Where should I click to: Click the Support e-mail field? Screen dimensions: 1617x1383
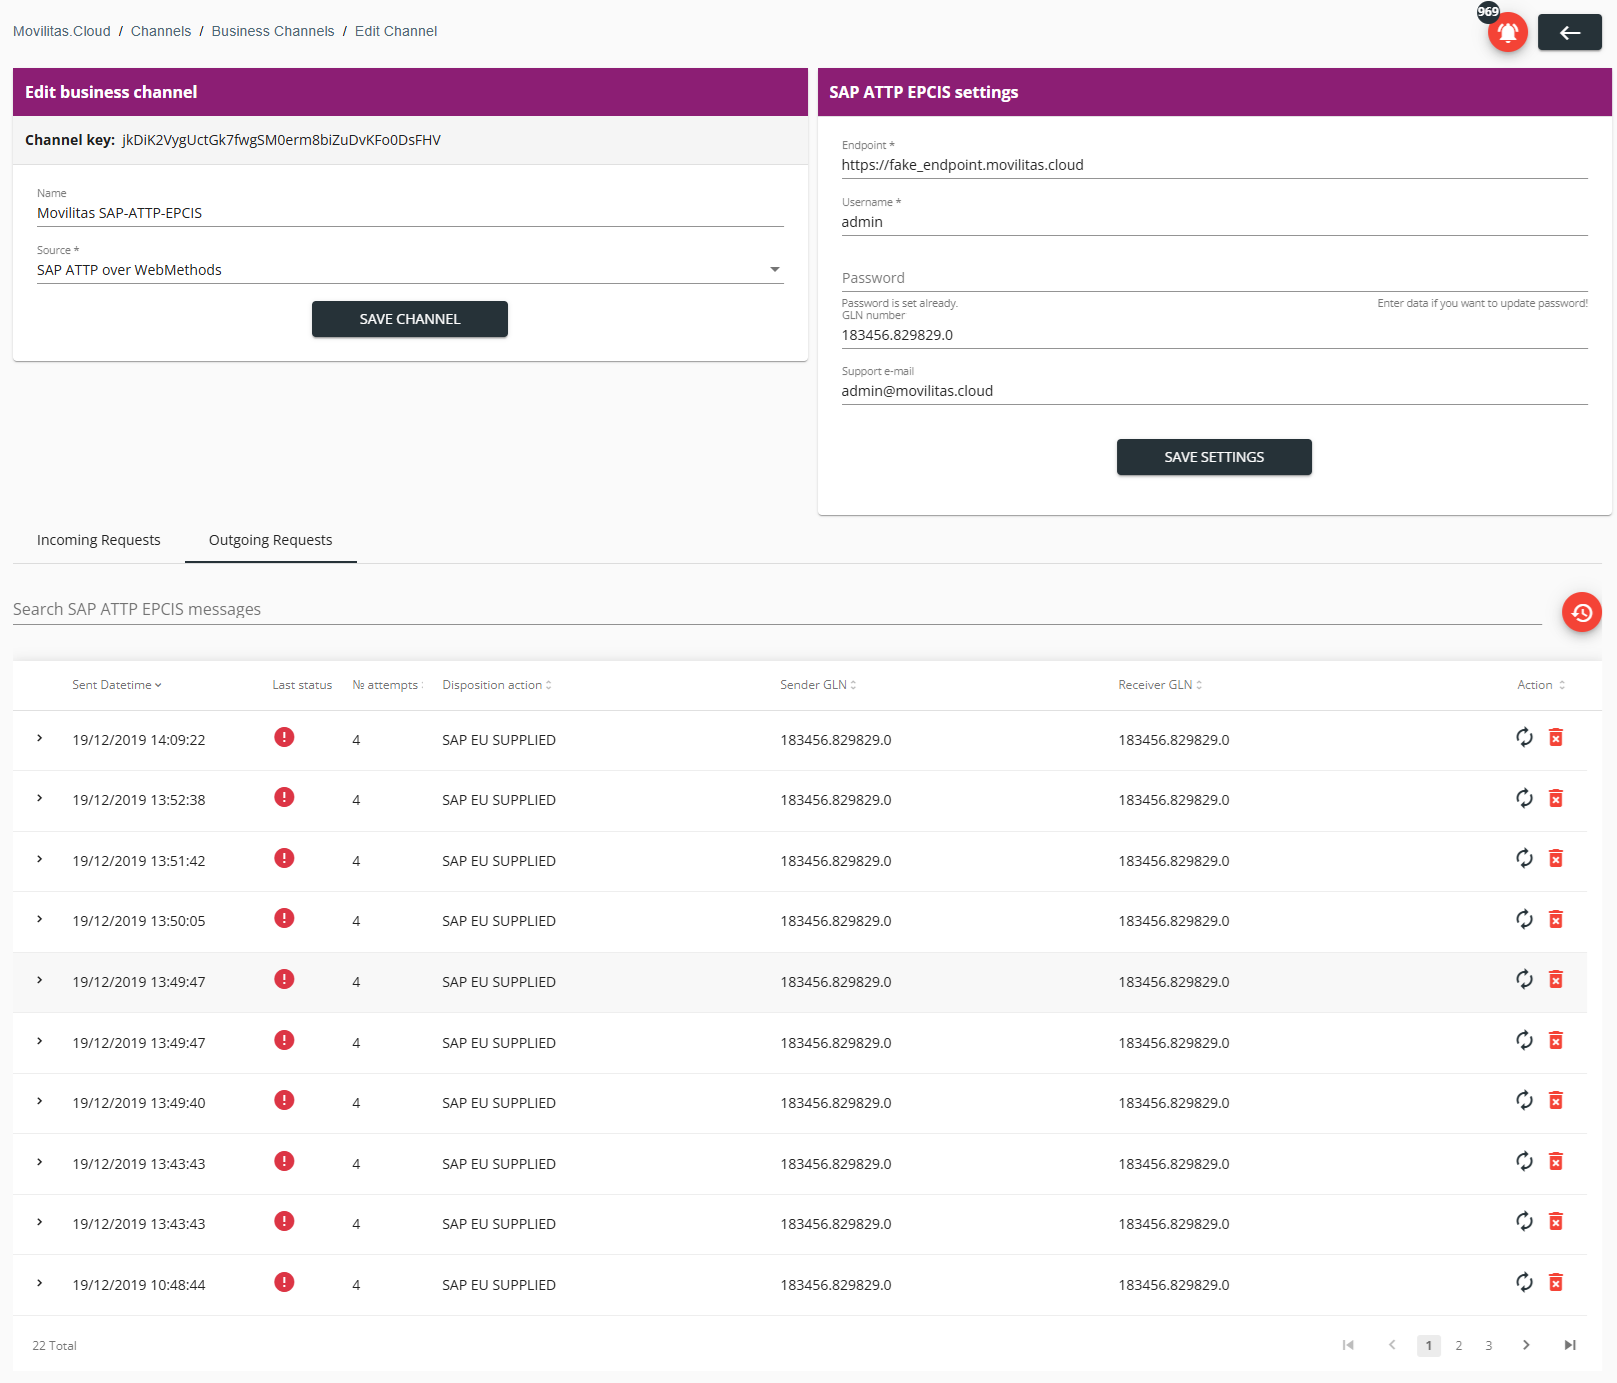[x=1214, y=391]
